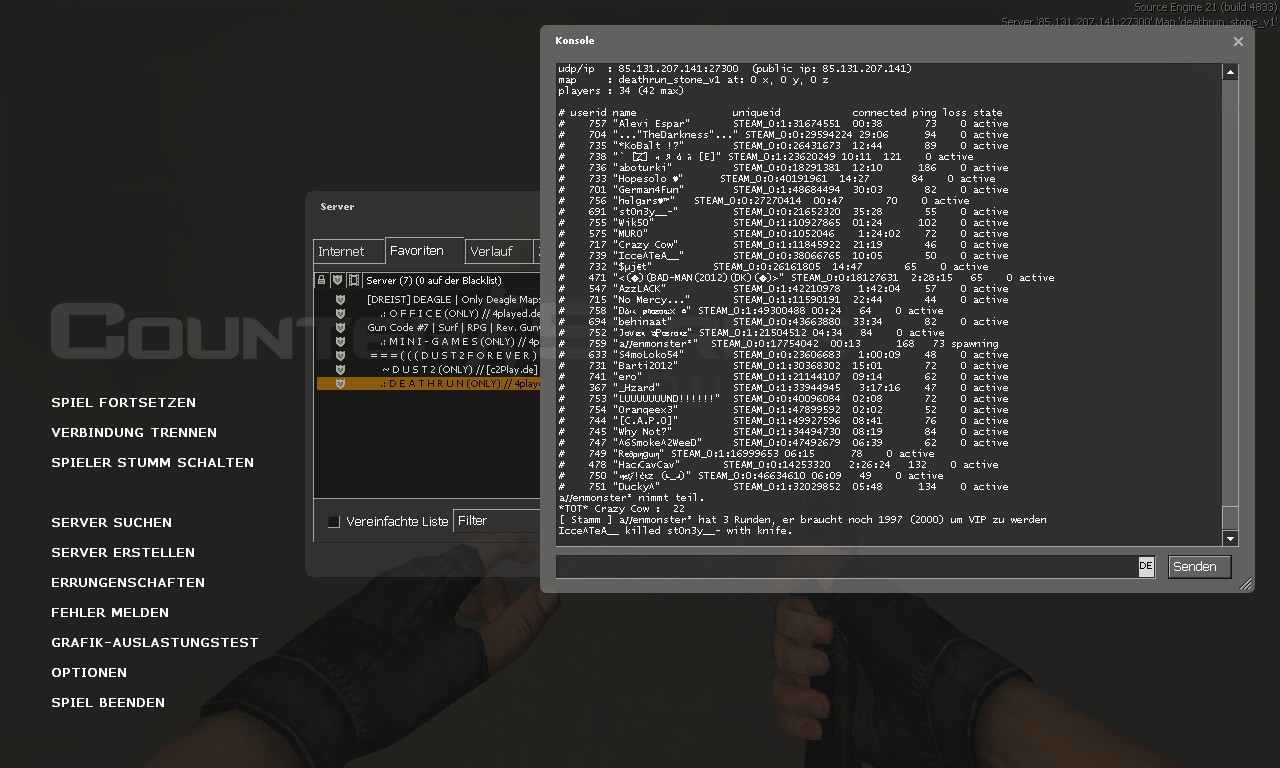Click the lock column header icon in Server window
The width and height of the screenshot is (1280, 768).
321,281
